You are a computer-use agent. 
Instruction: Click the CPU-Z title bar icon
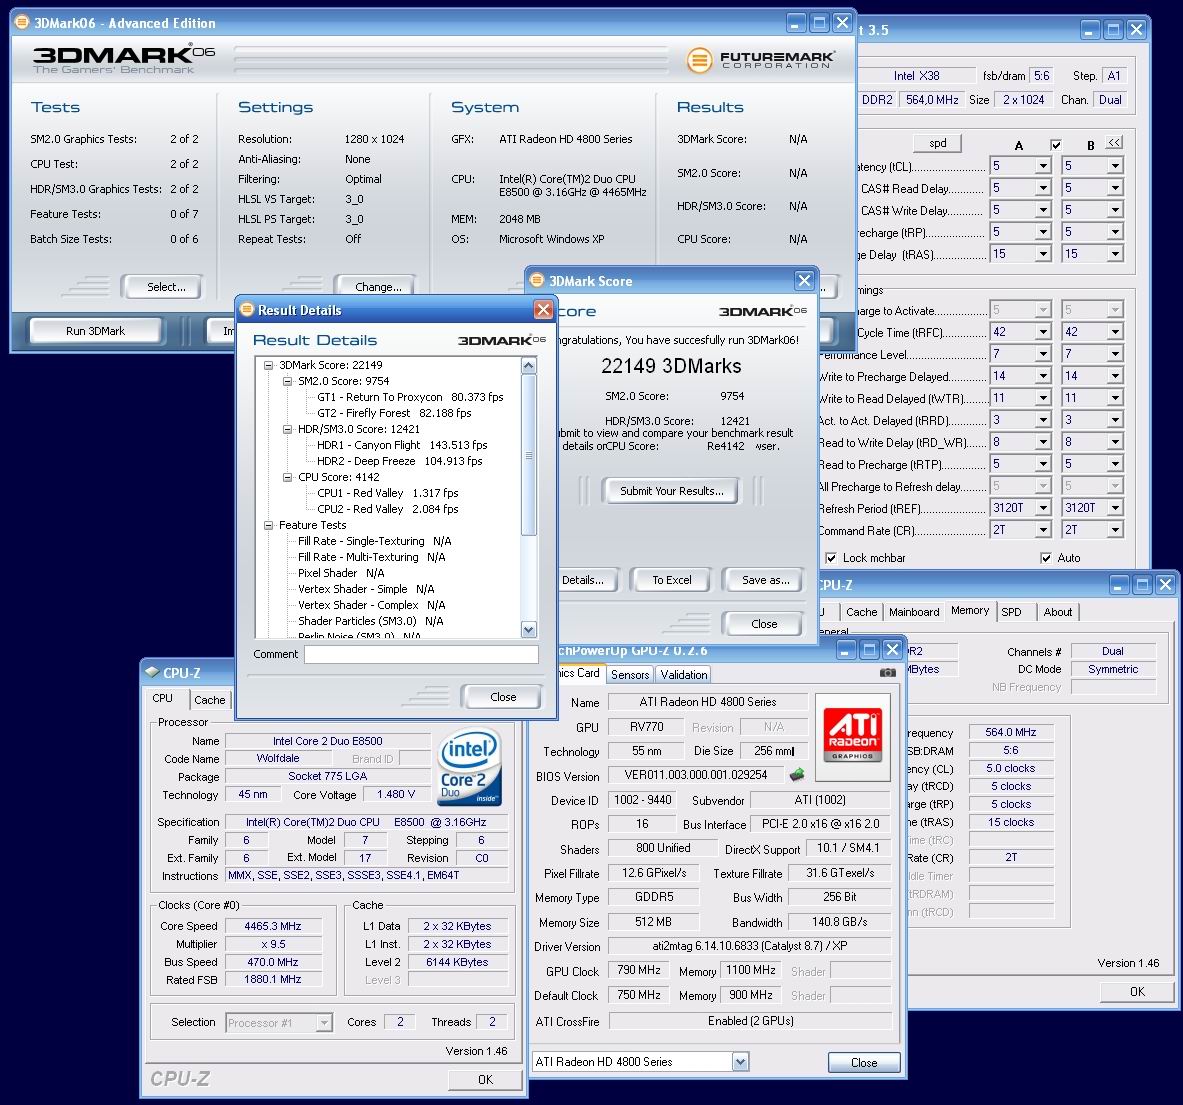coord(152,672)
